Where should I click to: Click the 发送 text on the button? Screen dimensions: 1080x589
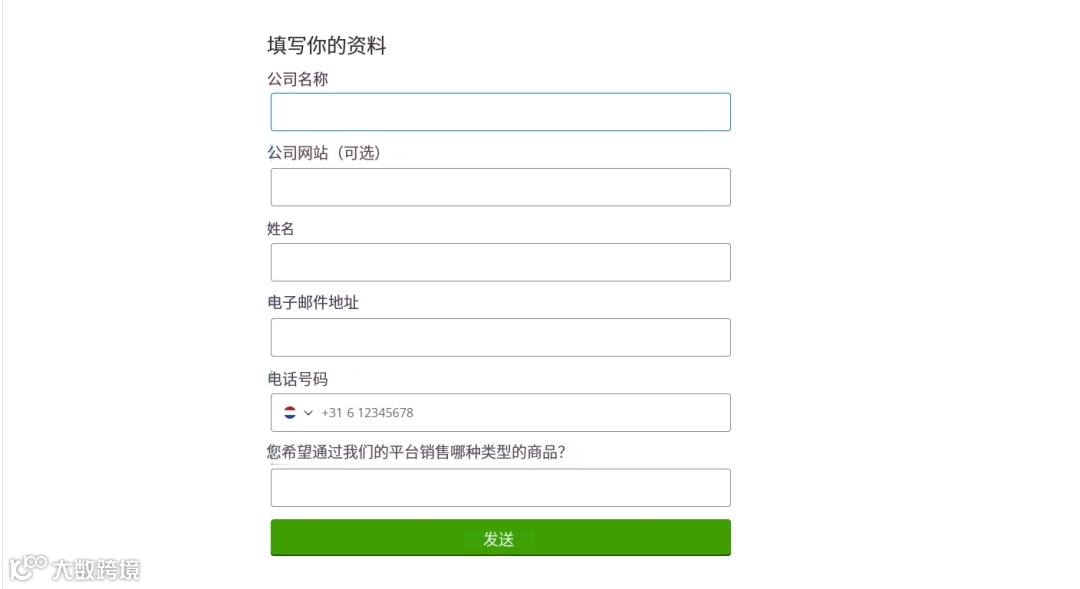[x=499, y=539]
